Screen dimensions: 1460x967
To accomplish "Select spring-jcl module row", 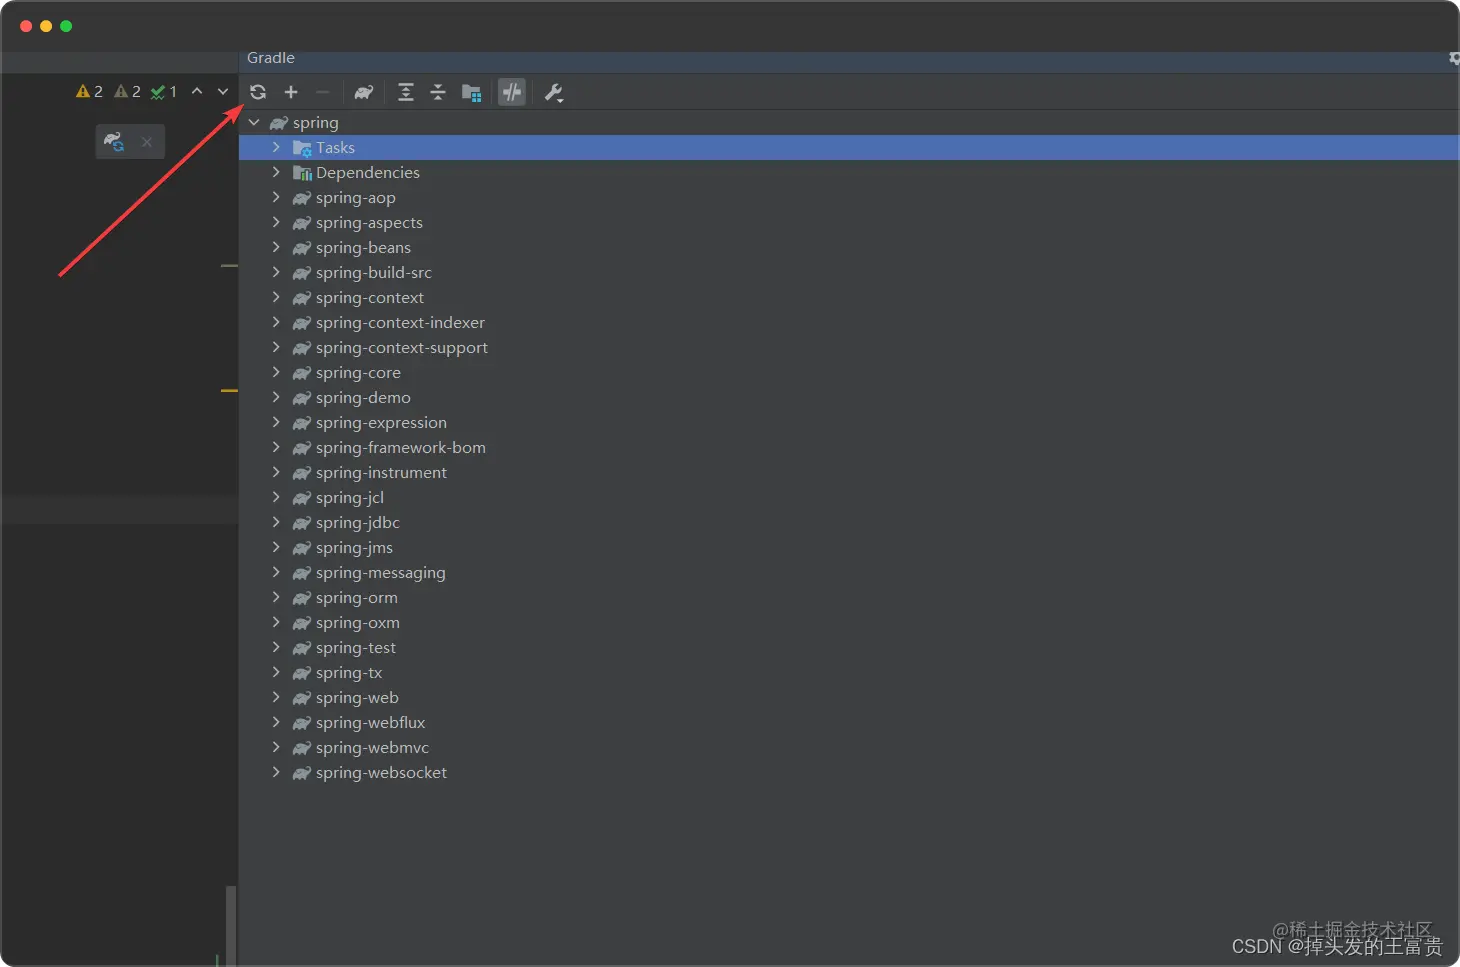I will (848, 497).
